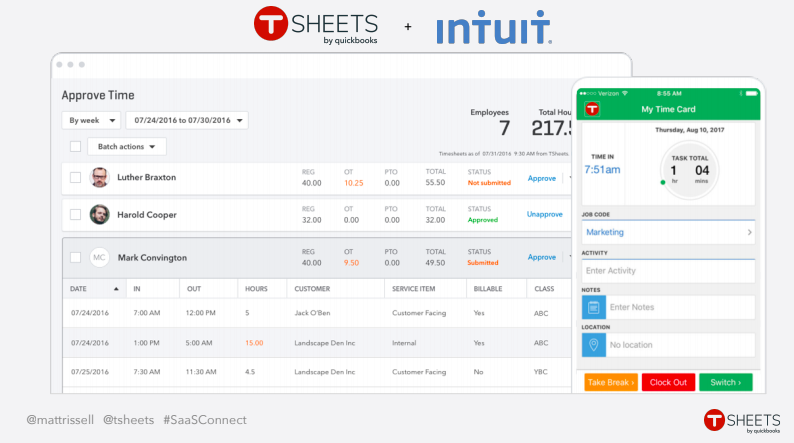The height and width of the screenshot is (443, 794).
Task: Click the No location field
Action: point(680,345)
